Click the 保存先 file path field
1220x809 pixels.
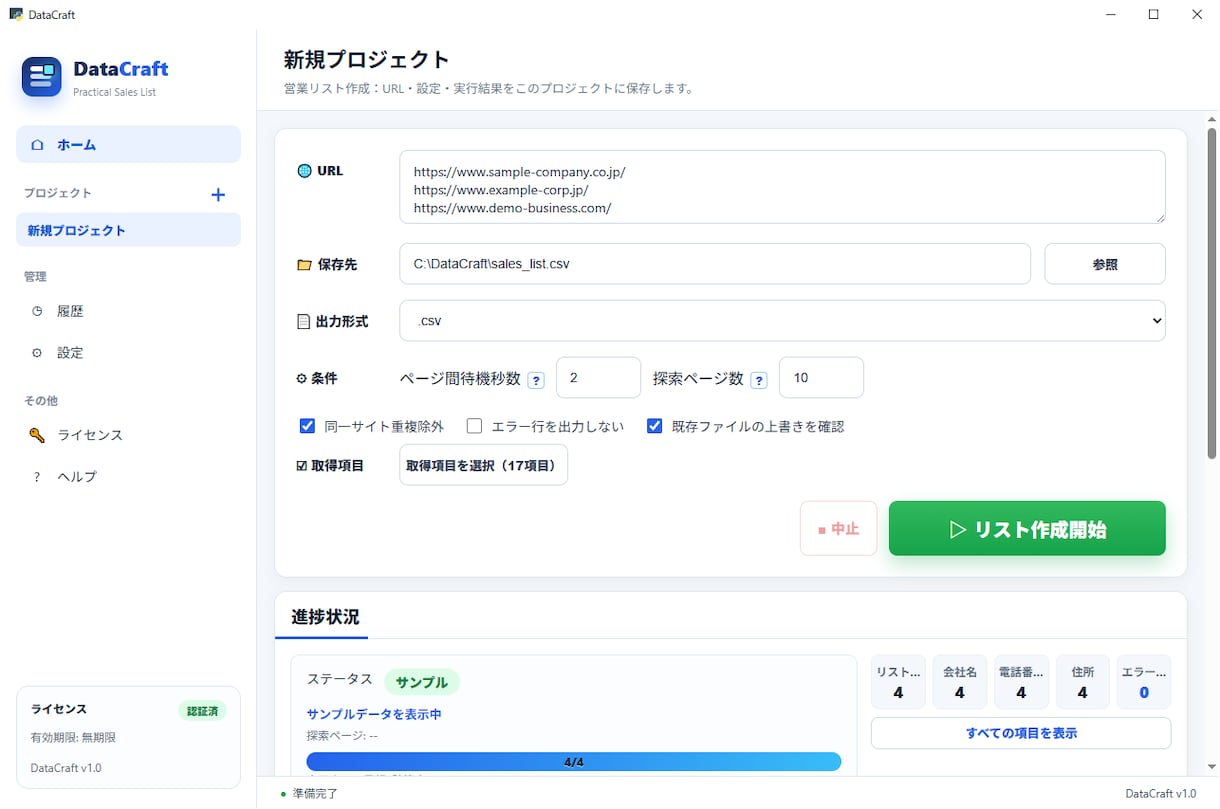[x=715, y=264]
